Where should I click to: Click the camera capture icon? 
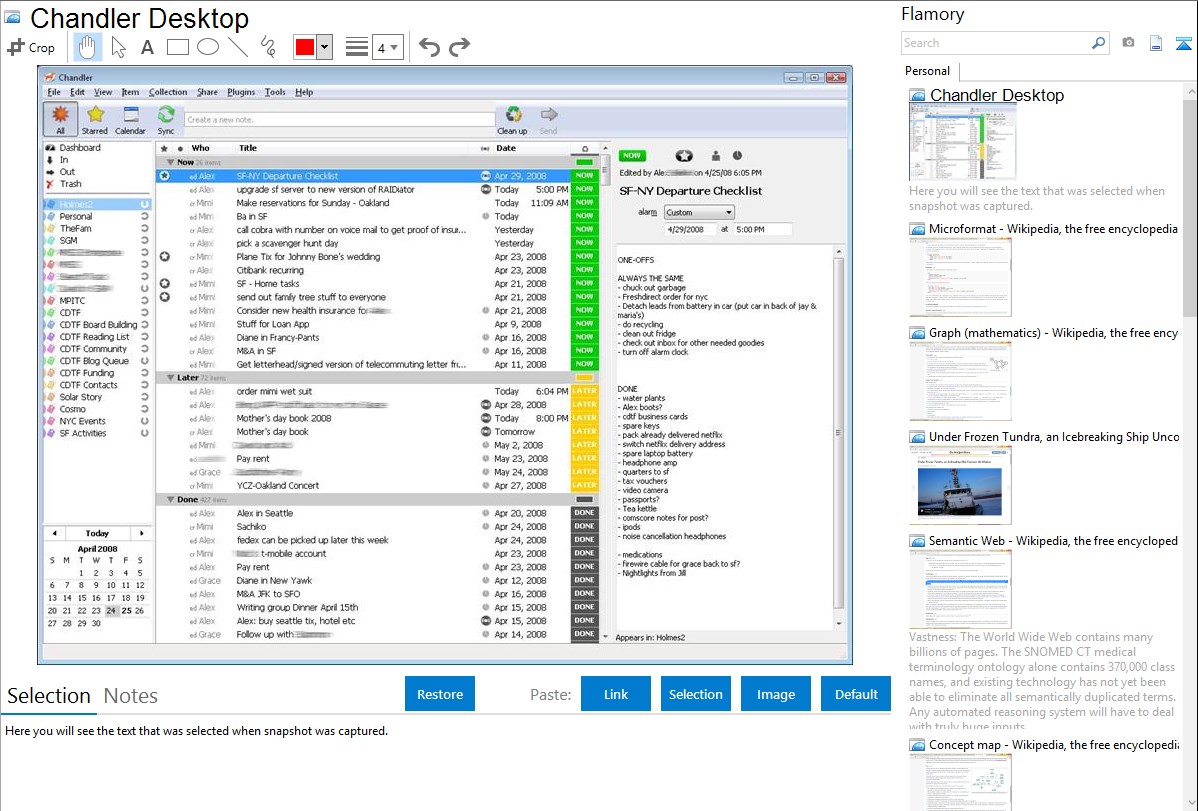[x=1128, y=43]
